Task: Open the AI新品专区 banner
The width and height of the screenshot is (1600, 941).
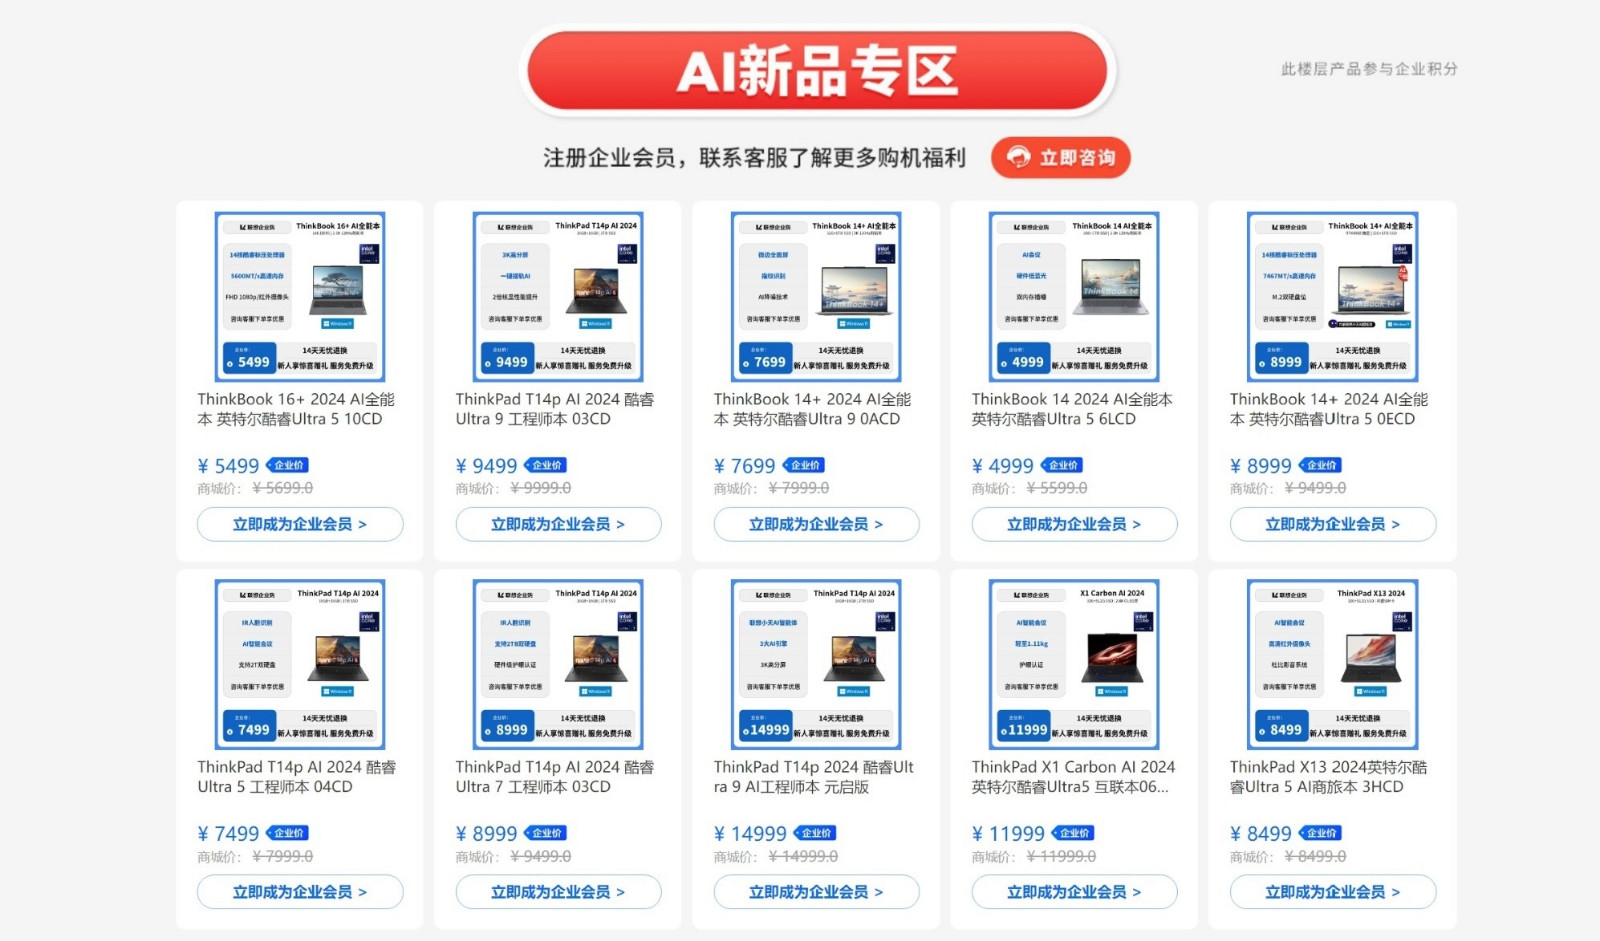Action: click(x=817, y=71)
